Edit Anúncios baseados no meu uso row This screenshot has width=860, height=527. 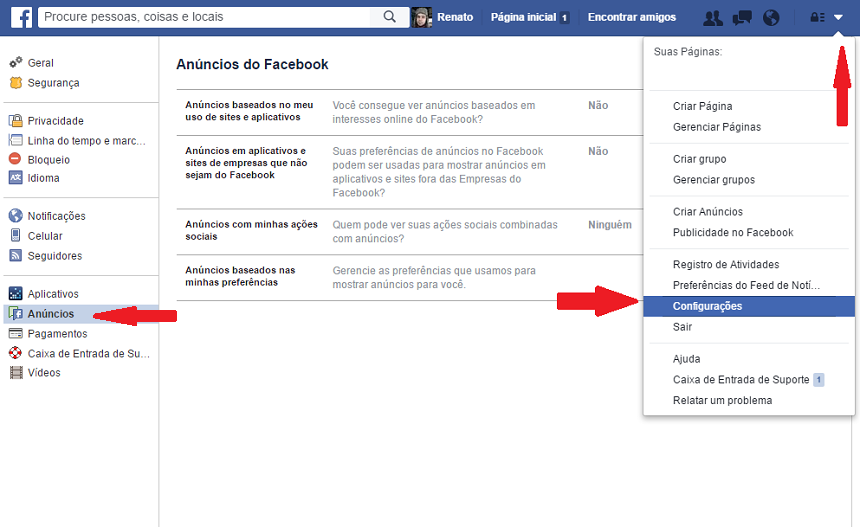tap(410, 112)
